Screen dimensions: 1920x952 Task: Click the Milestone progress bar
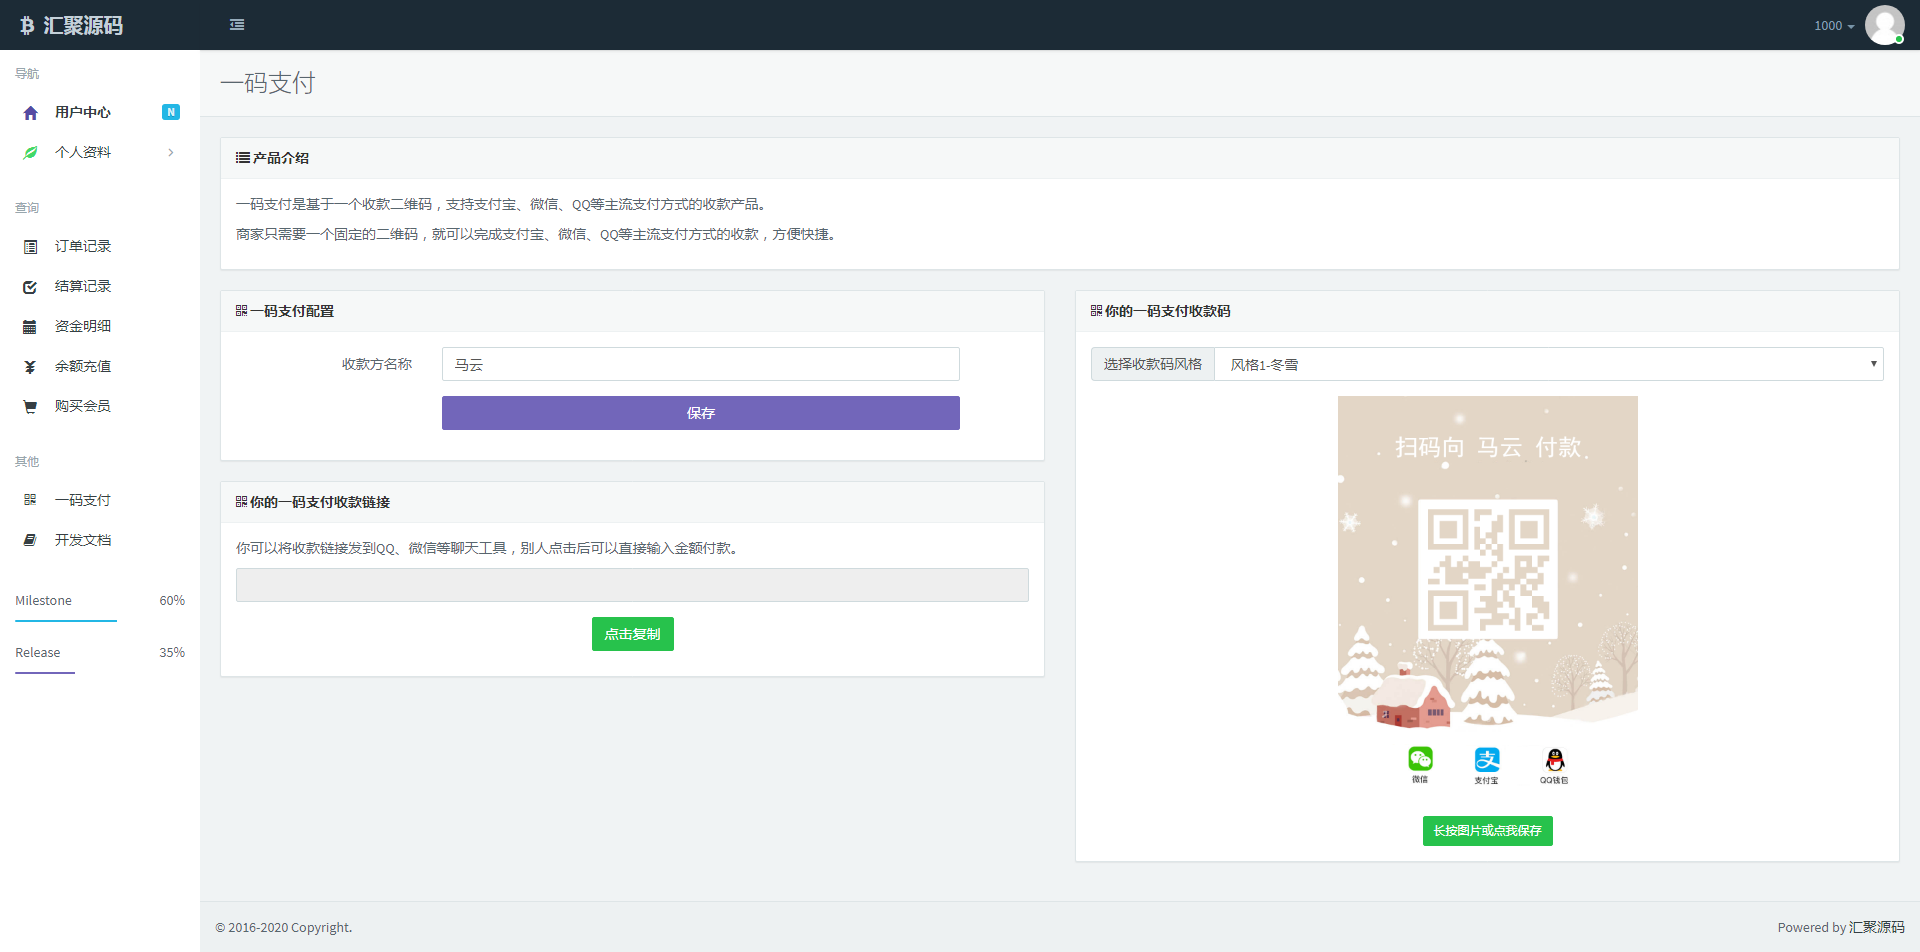click(66, 621)
